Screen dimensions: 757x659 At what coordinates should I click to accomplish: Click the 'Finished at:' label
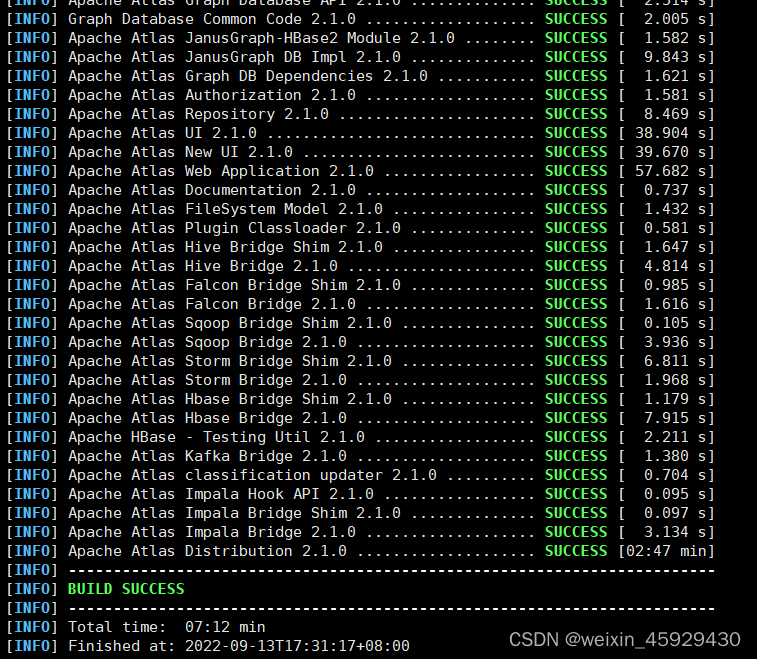coord(122,646)
